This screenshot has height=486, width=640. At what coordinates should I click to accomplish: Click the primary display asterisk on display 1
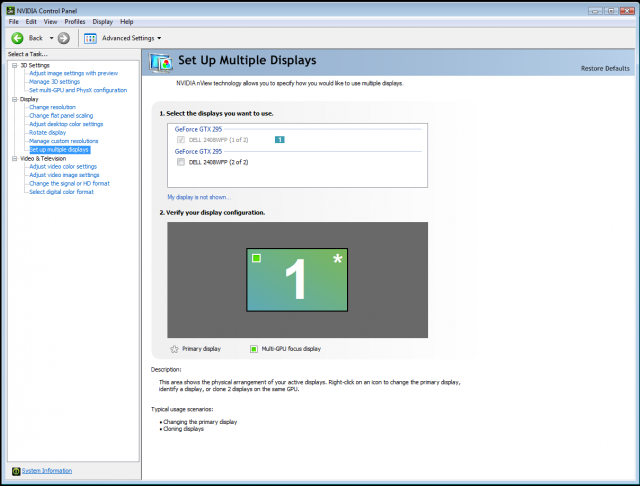(x=338, y=258)
